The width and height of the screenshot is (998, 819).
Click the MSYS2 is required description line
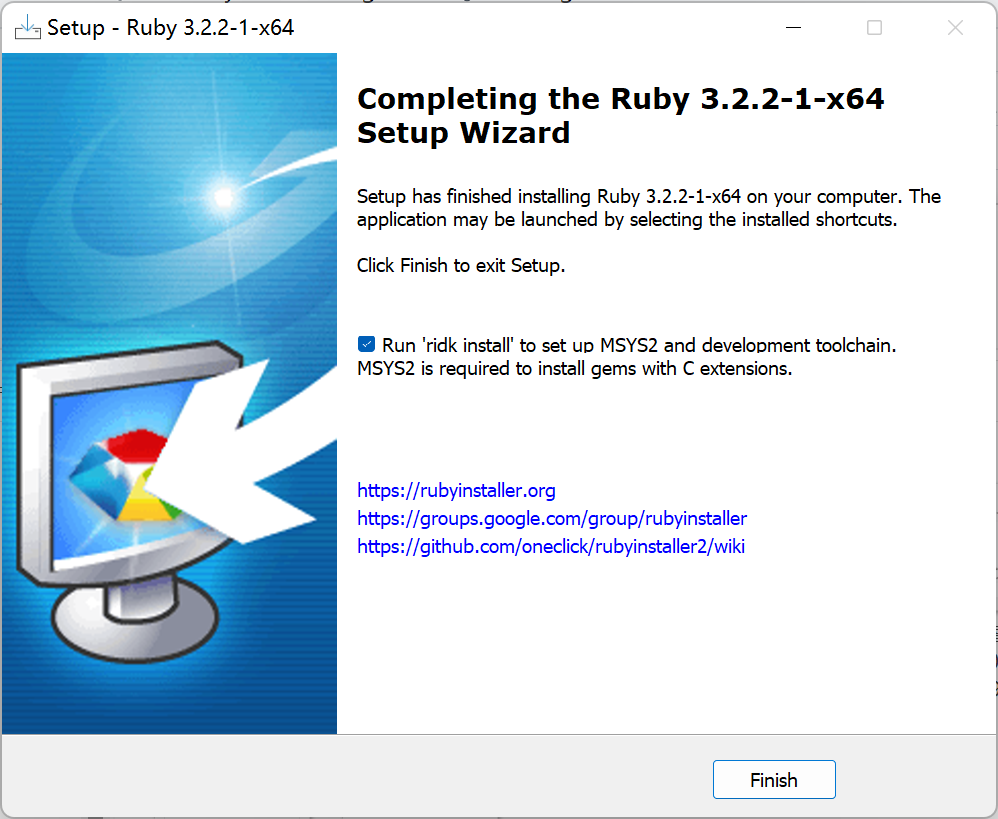tap(575, 368)
